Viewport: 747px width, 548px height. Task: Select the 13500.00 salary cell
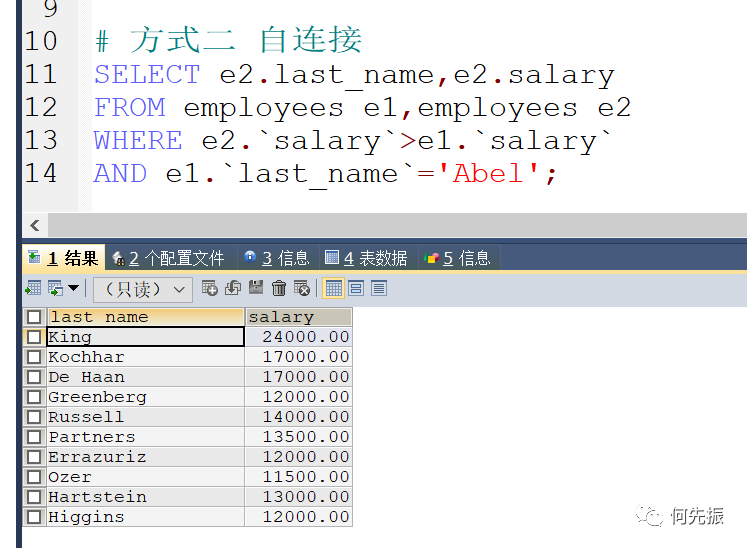coord(299,437)
